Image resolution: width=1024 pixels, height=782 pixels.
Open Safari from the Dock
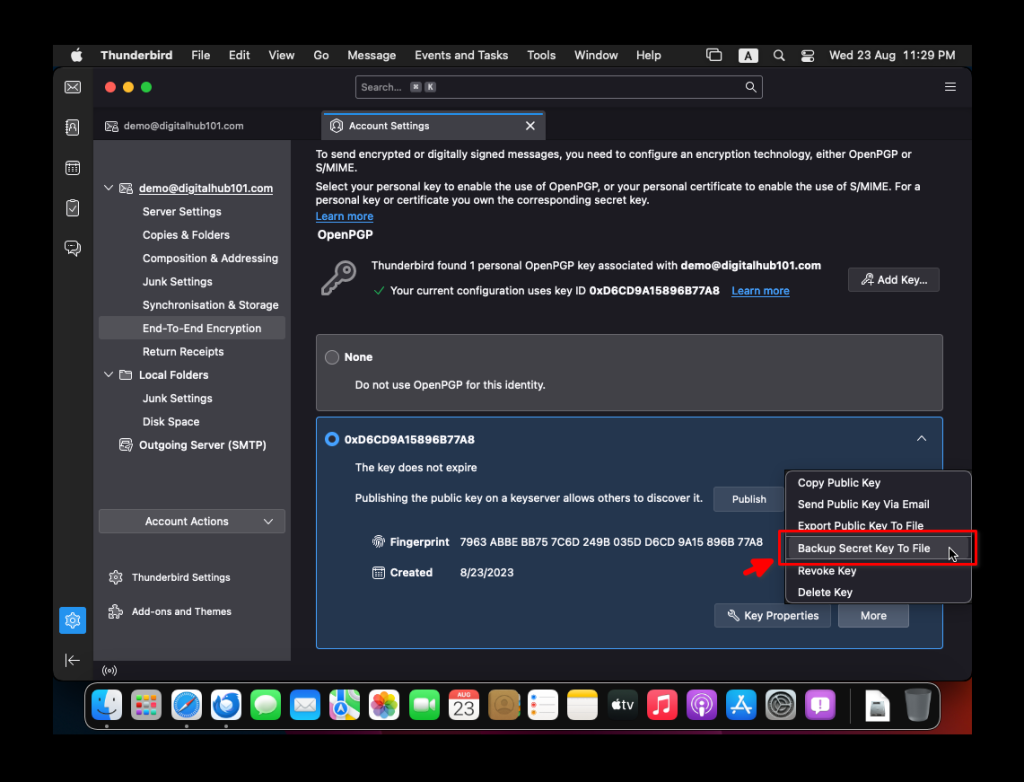186,705
